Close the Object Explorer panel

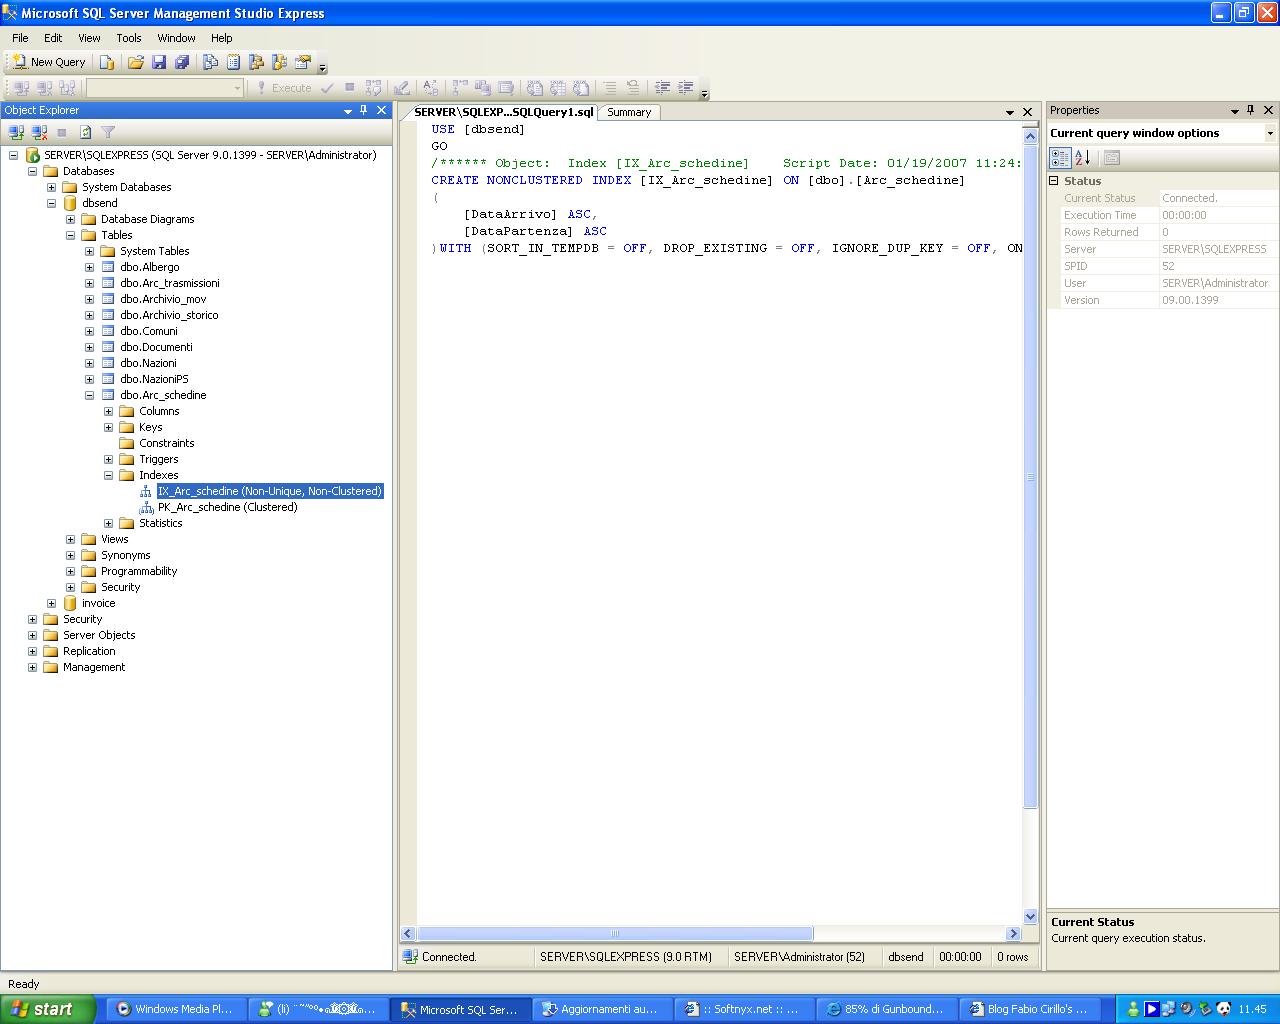pyautogui.click(x=381, y=110)
